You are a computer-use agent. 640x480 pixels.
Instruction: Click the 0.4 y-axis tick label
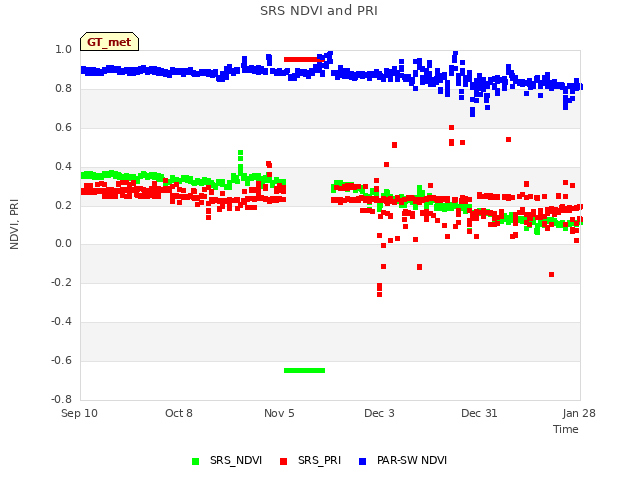pos(63,166)
